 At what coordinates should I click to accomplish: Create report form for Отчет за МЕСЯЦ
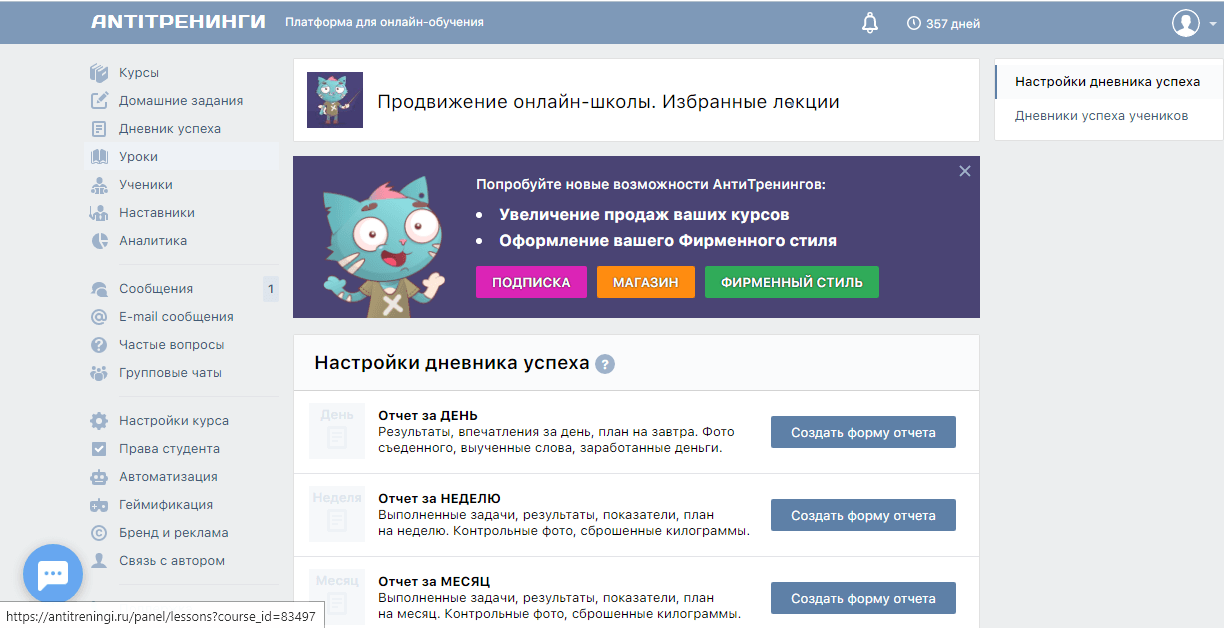pyautogui.click(x=863, y=598)
